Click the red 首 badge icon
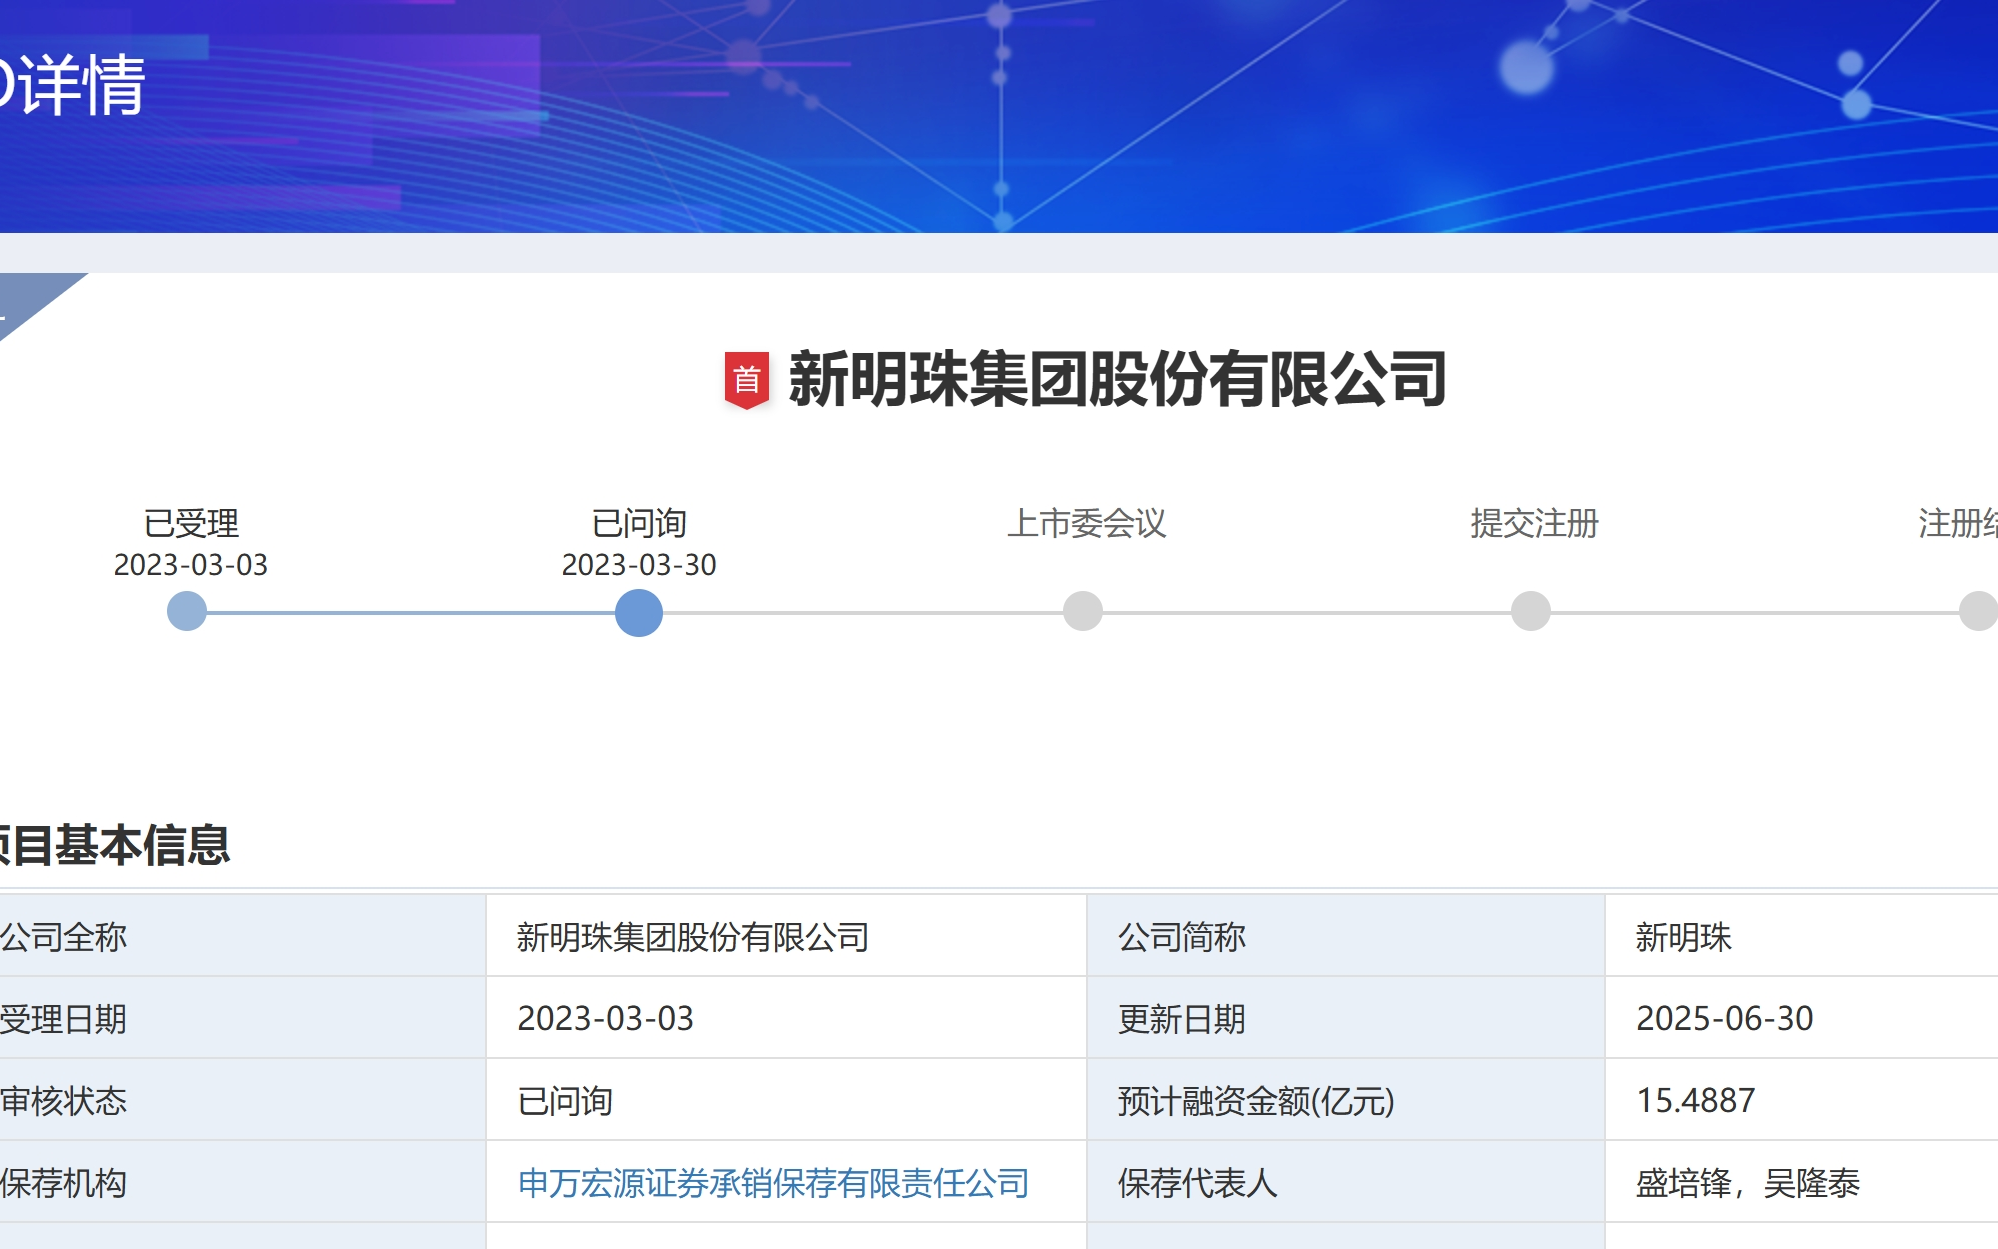 coord(746,380)
